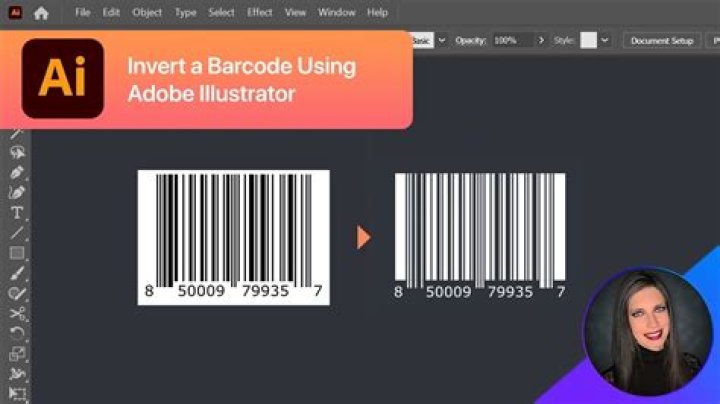Select the inverted barcode artwork
Image resolution: width=720 pixels, height=404 pixels.
click(x=480, y=236)
